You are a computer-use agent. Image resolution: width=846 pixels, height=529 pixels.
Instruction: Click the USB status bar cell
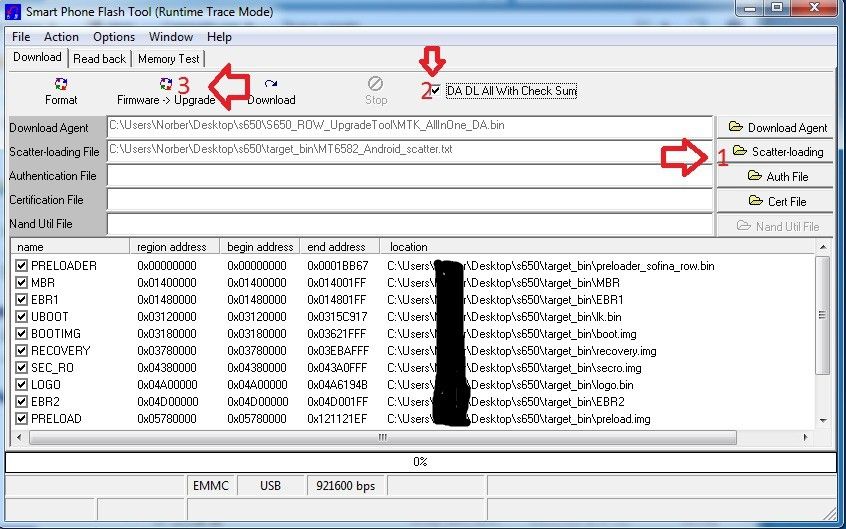click(270, 485)
